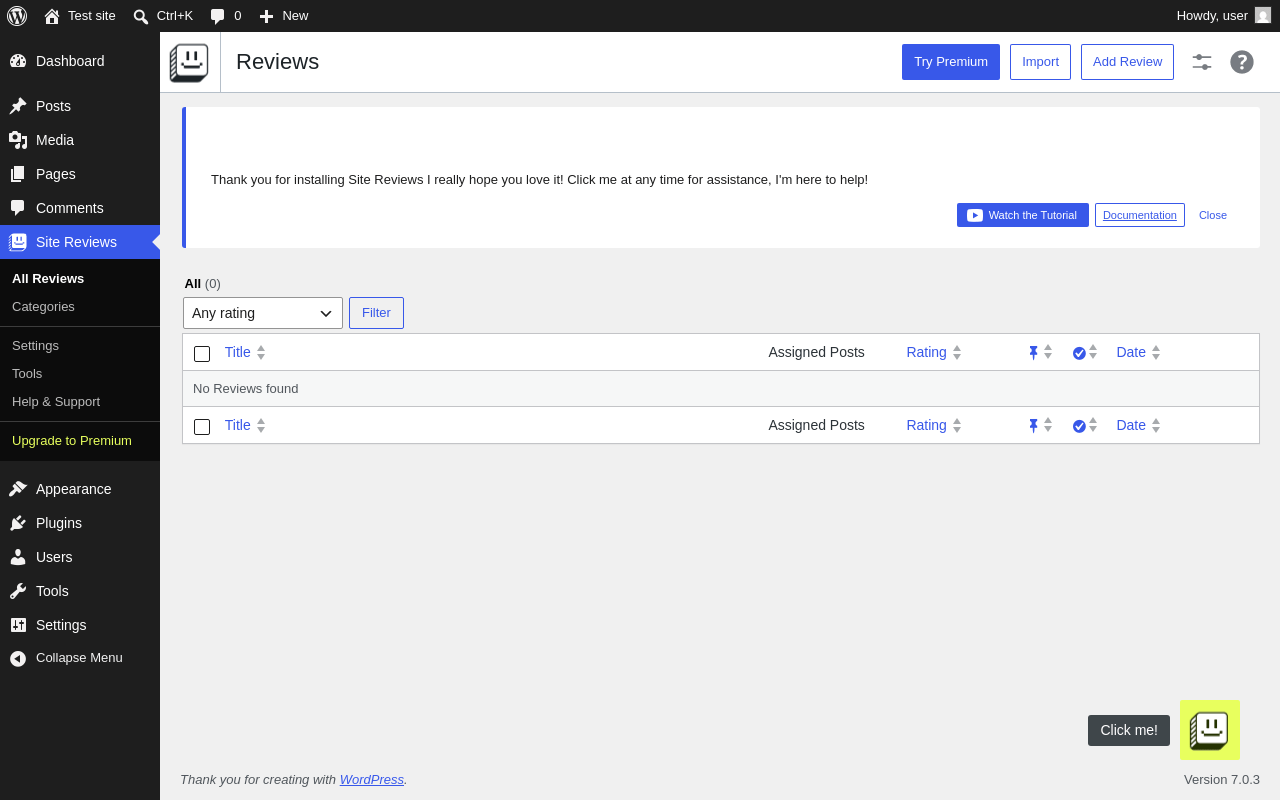
Task: Tick the select-all checkbox in the table header
Action: pos(202,354)
